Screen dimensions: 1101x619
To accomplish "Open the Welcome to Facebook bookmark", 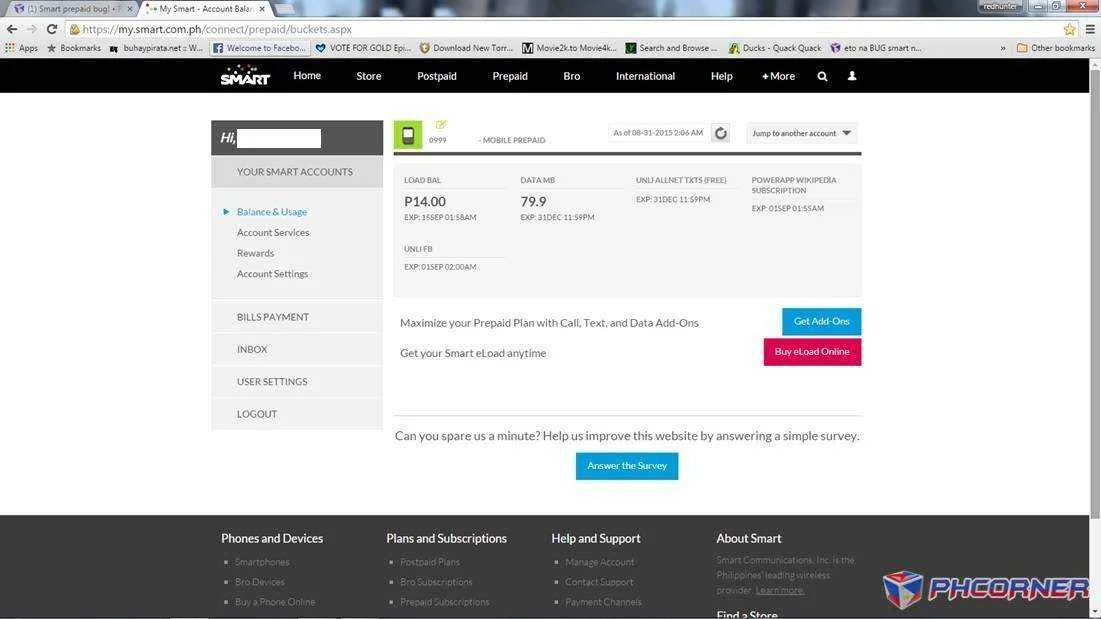I will (x=260, y=48).
